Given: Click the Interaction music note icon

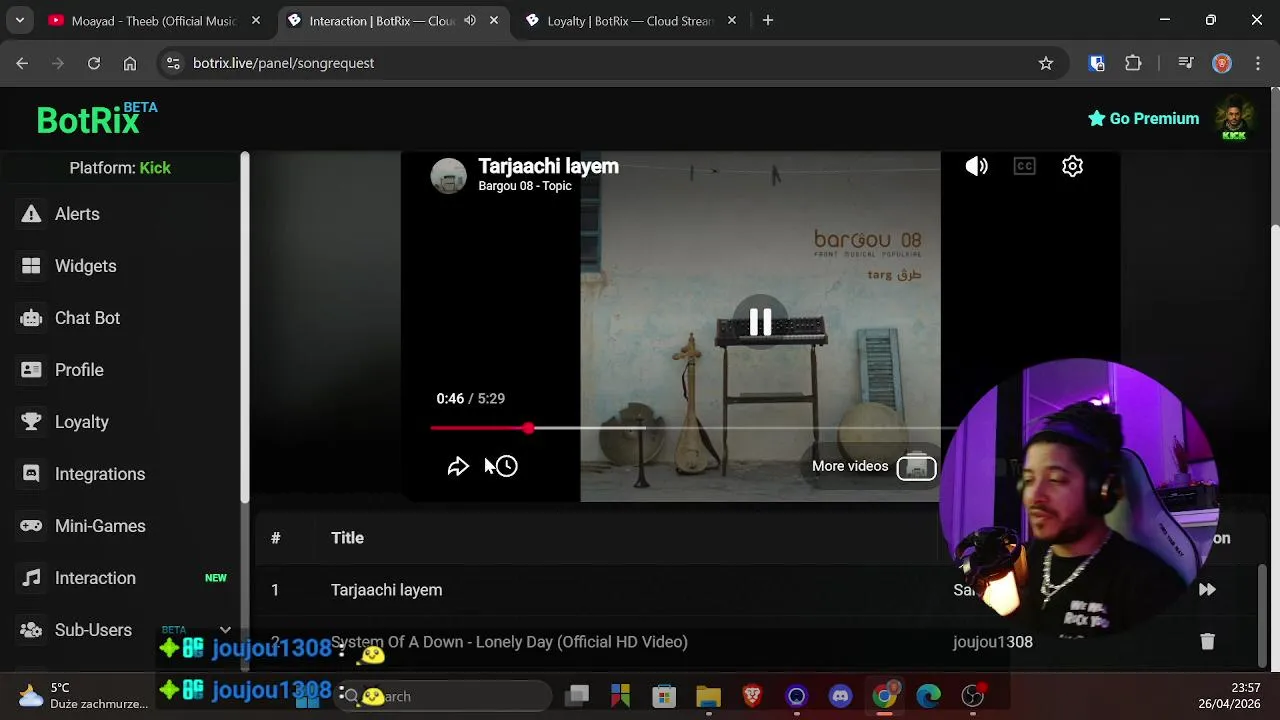Looking at the screenshot, I should (32, 578).
